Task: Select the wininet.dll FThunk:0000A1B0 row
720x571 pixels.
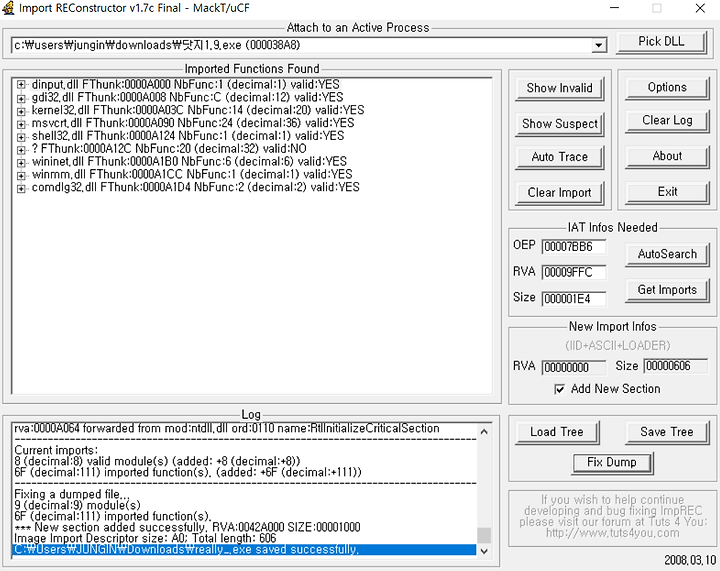Action: [x=189, y=162]
